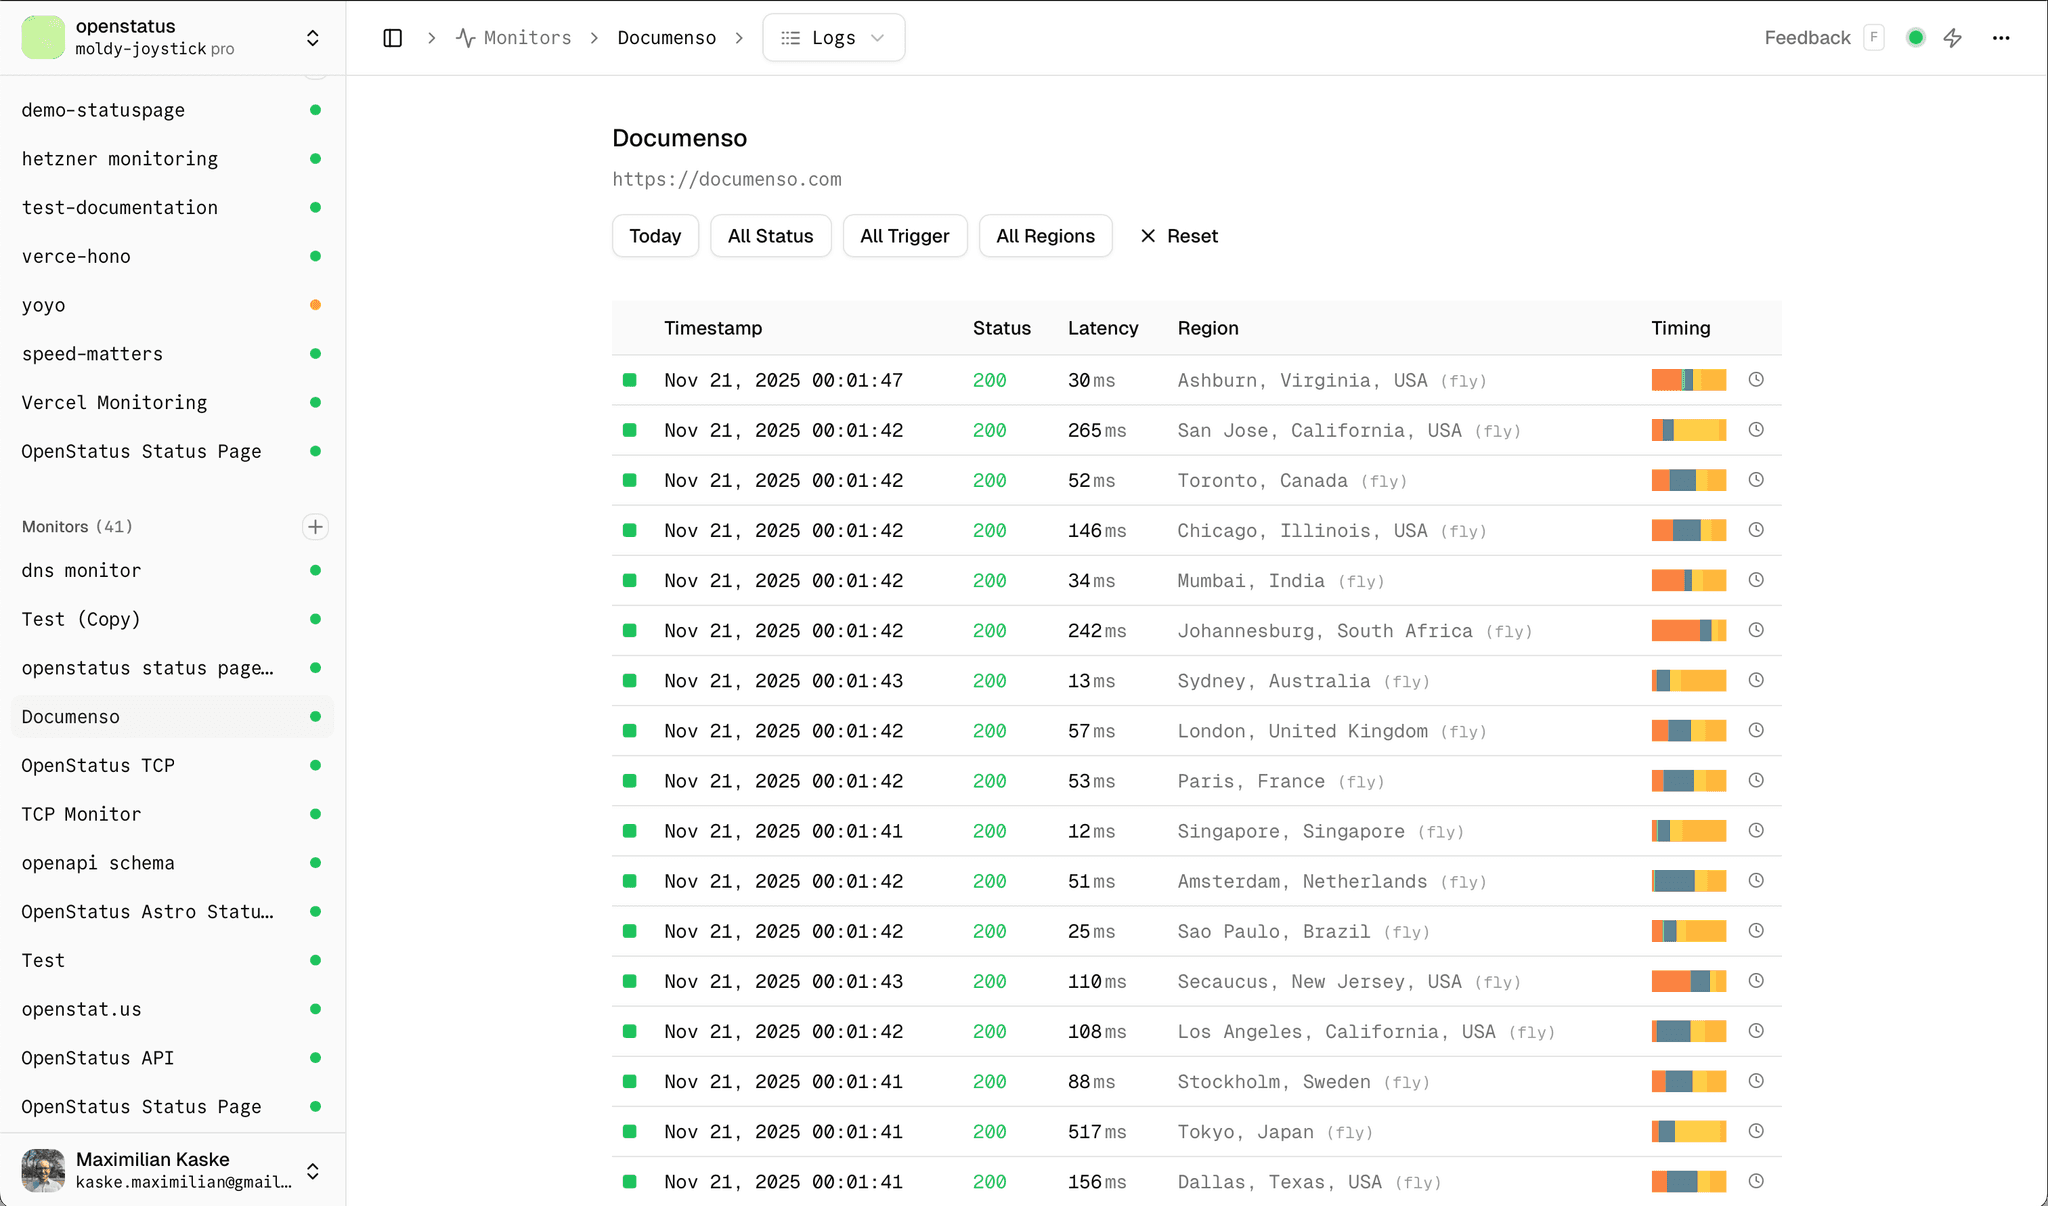This screenshot has height=1206, width=2048.
Task: Open the Logs view dropdown
Action: 833,37
